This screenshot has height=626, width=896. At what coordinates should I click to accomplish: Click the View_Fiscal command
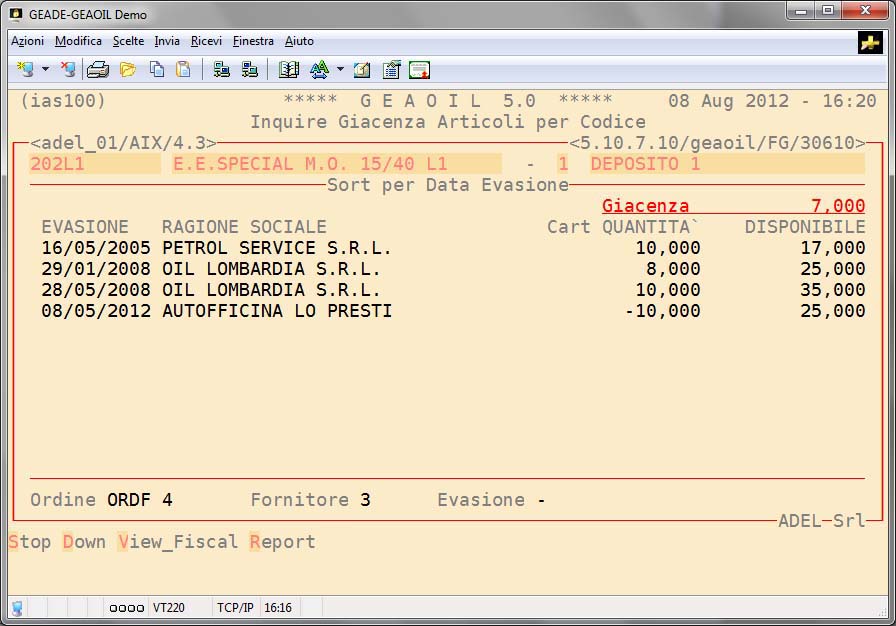point(178,542)
